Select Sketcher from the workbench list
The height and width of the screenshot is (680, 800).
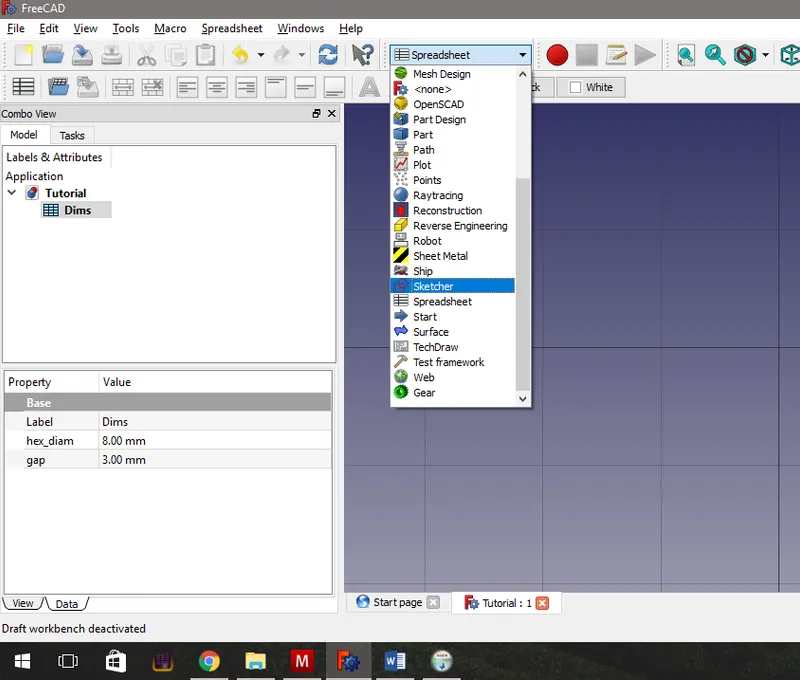pos(432,285)
